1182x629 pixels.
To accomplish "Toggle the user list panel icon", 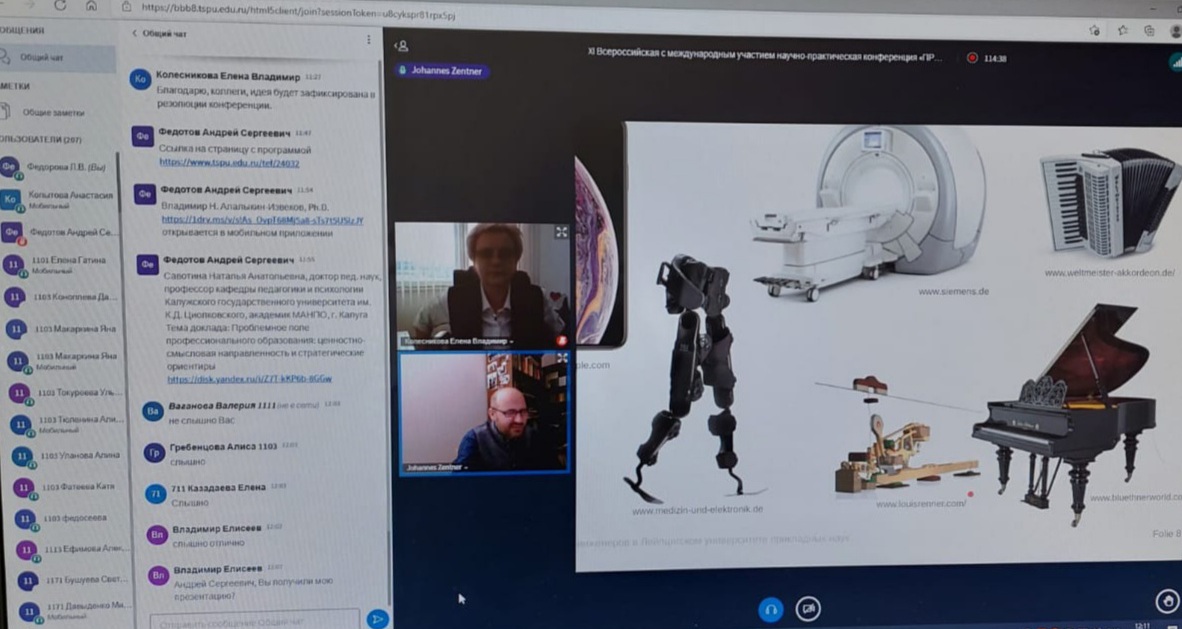I will [x=401, y=45].
